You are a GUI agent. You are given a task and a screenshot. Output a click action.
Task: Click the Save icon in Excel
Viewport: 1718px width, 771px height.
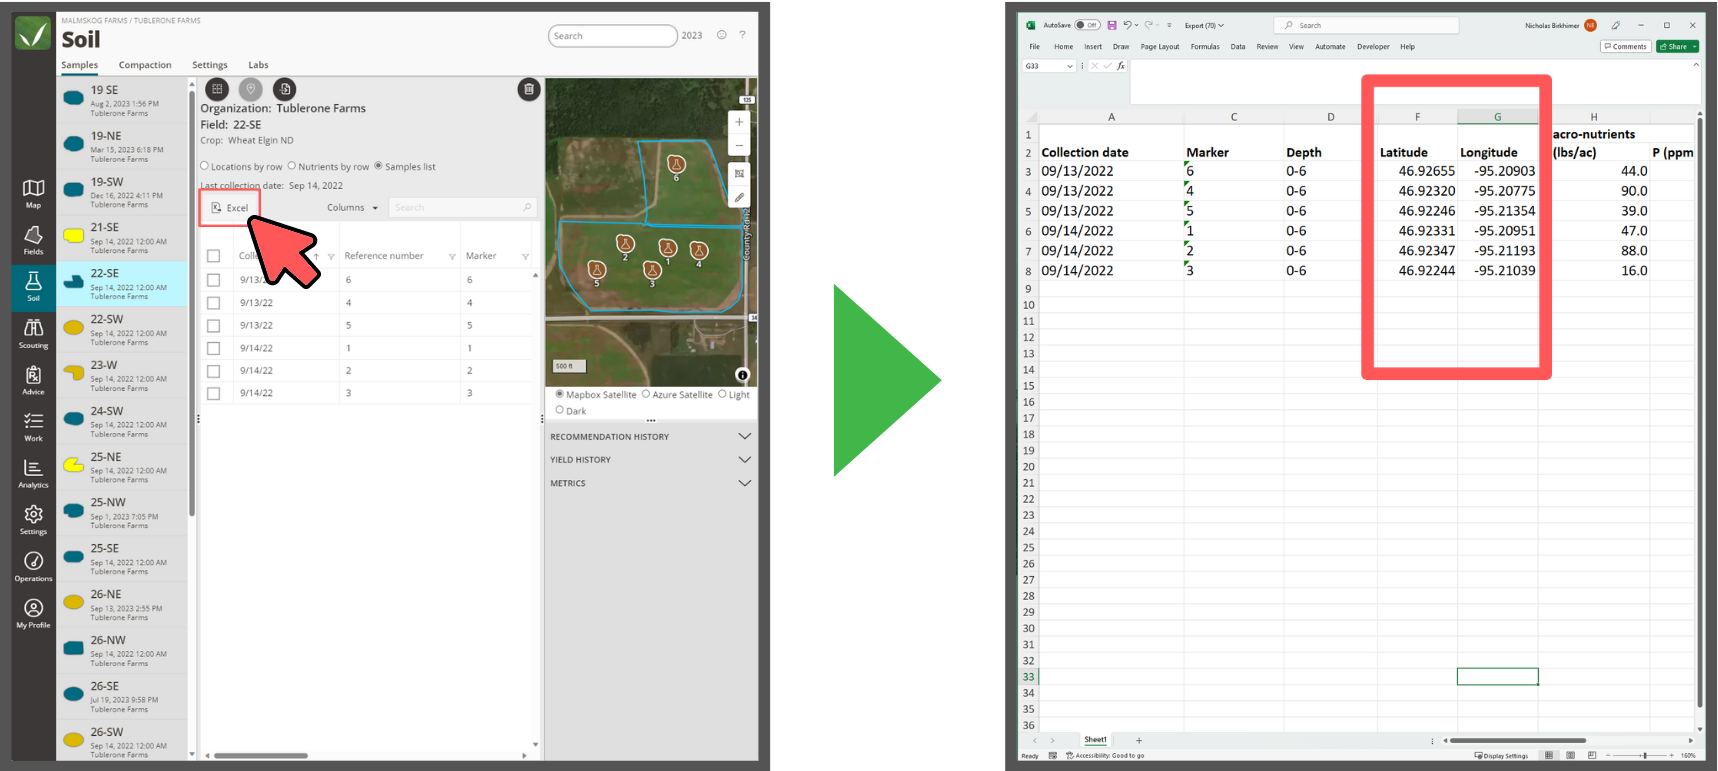pos(1112,25)
